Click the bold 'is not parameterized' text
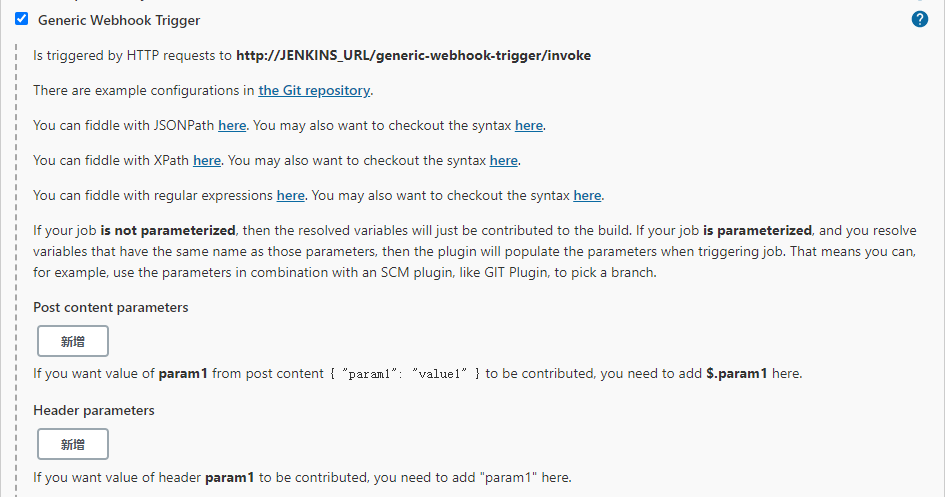Viewport: 945px width, 497px height. (168, 230)
